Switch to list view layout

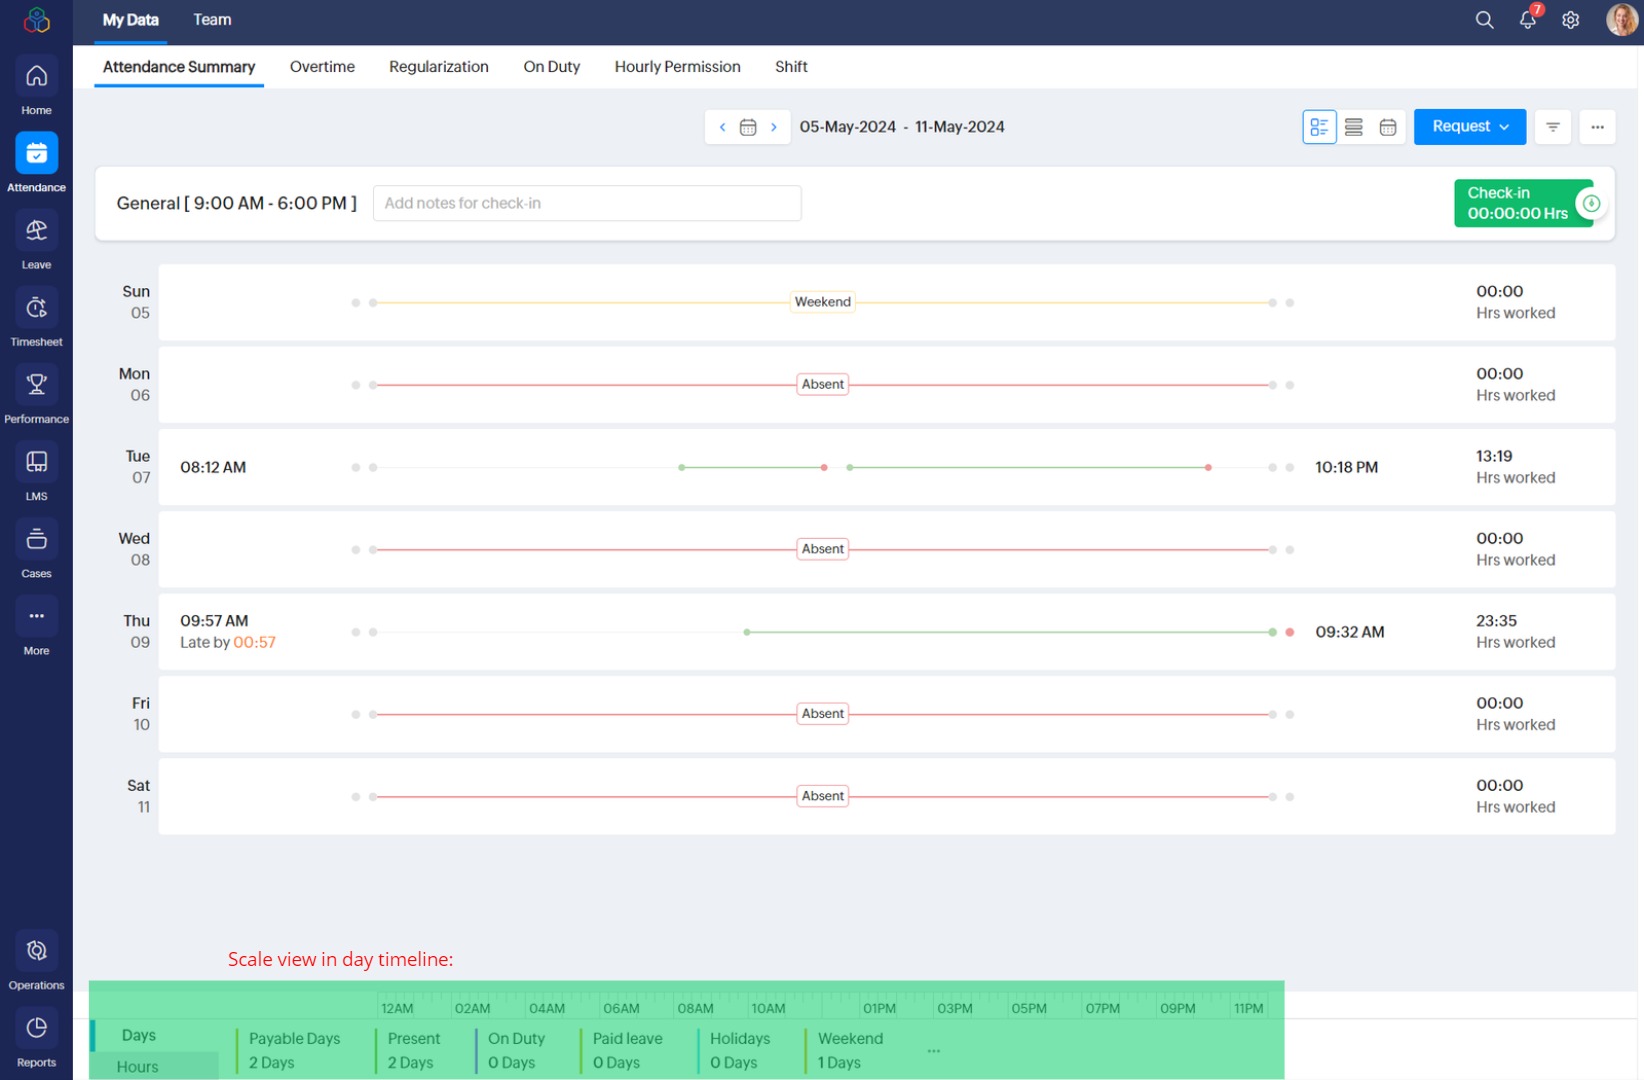1353,127
